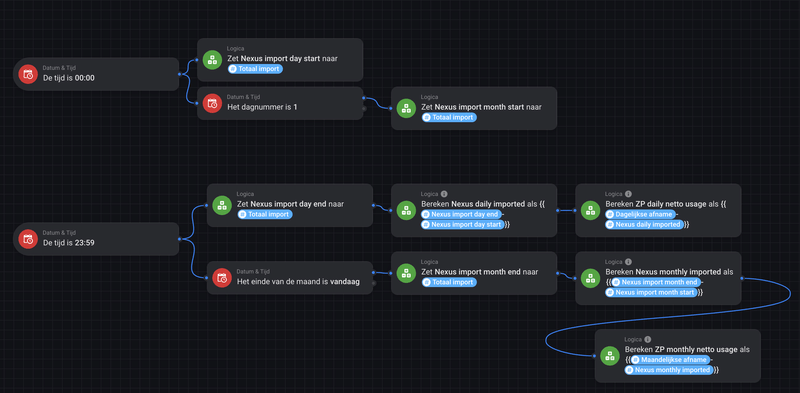
Task: Click the red calendar icon on the 'Het dagnummer is 1' card
Action: coord(212,103)
